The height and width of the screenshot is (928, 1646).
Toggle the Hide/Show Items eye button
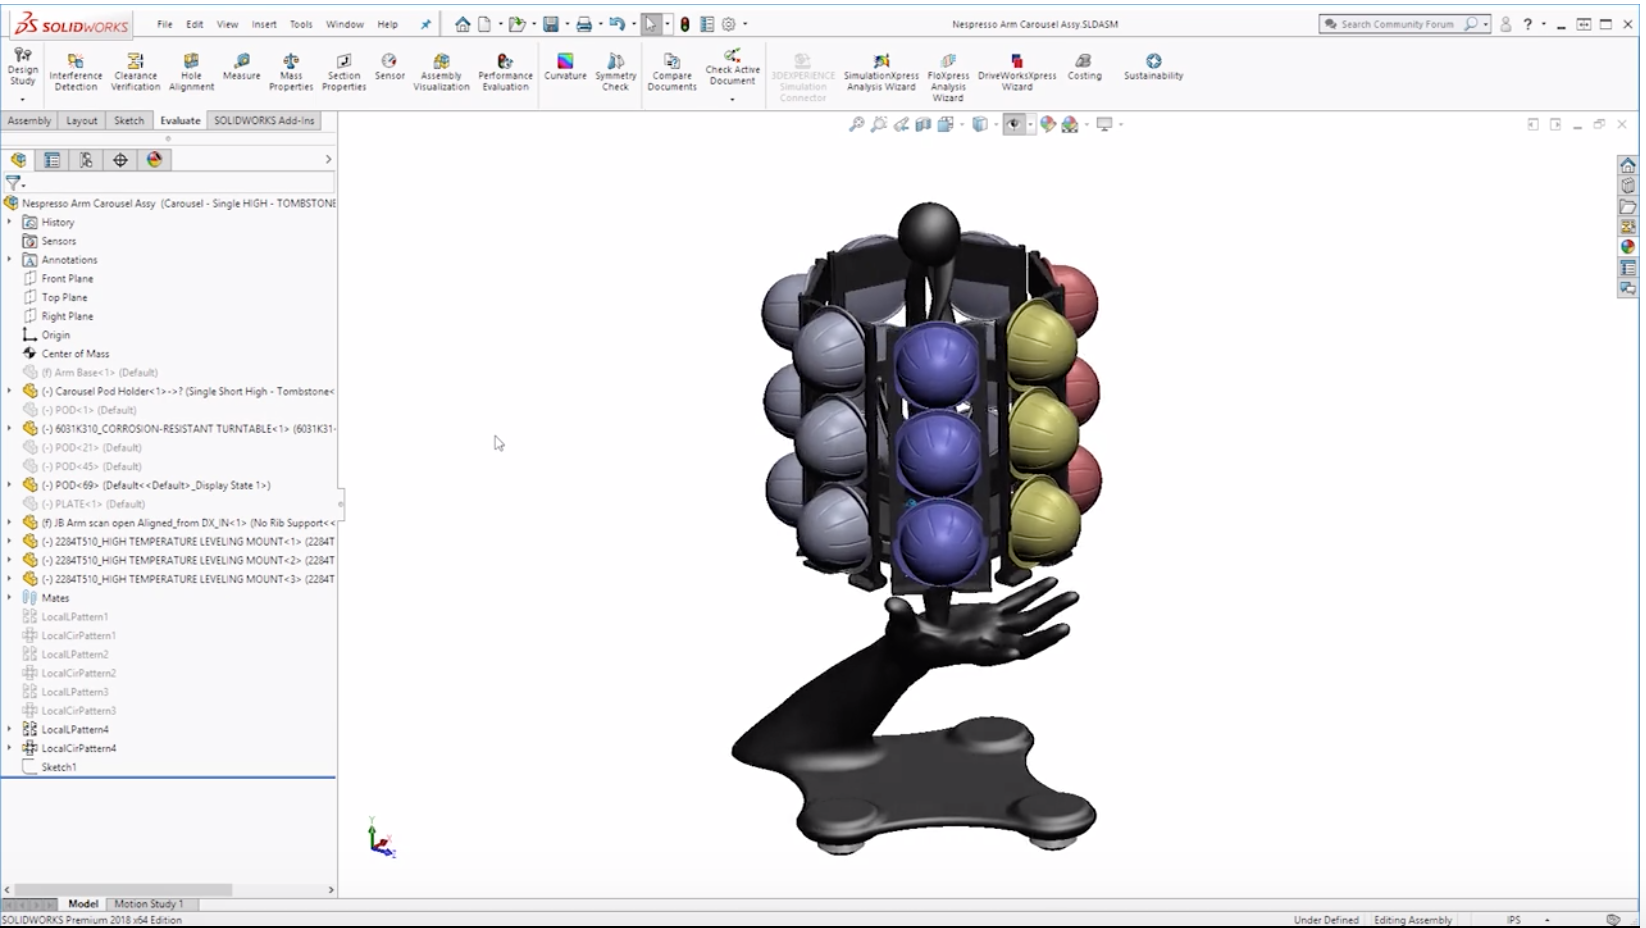1014,125
